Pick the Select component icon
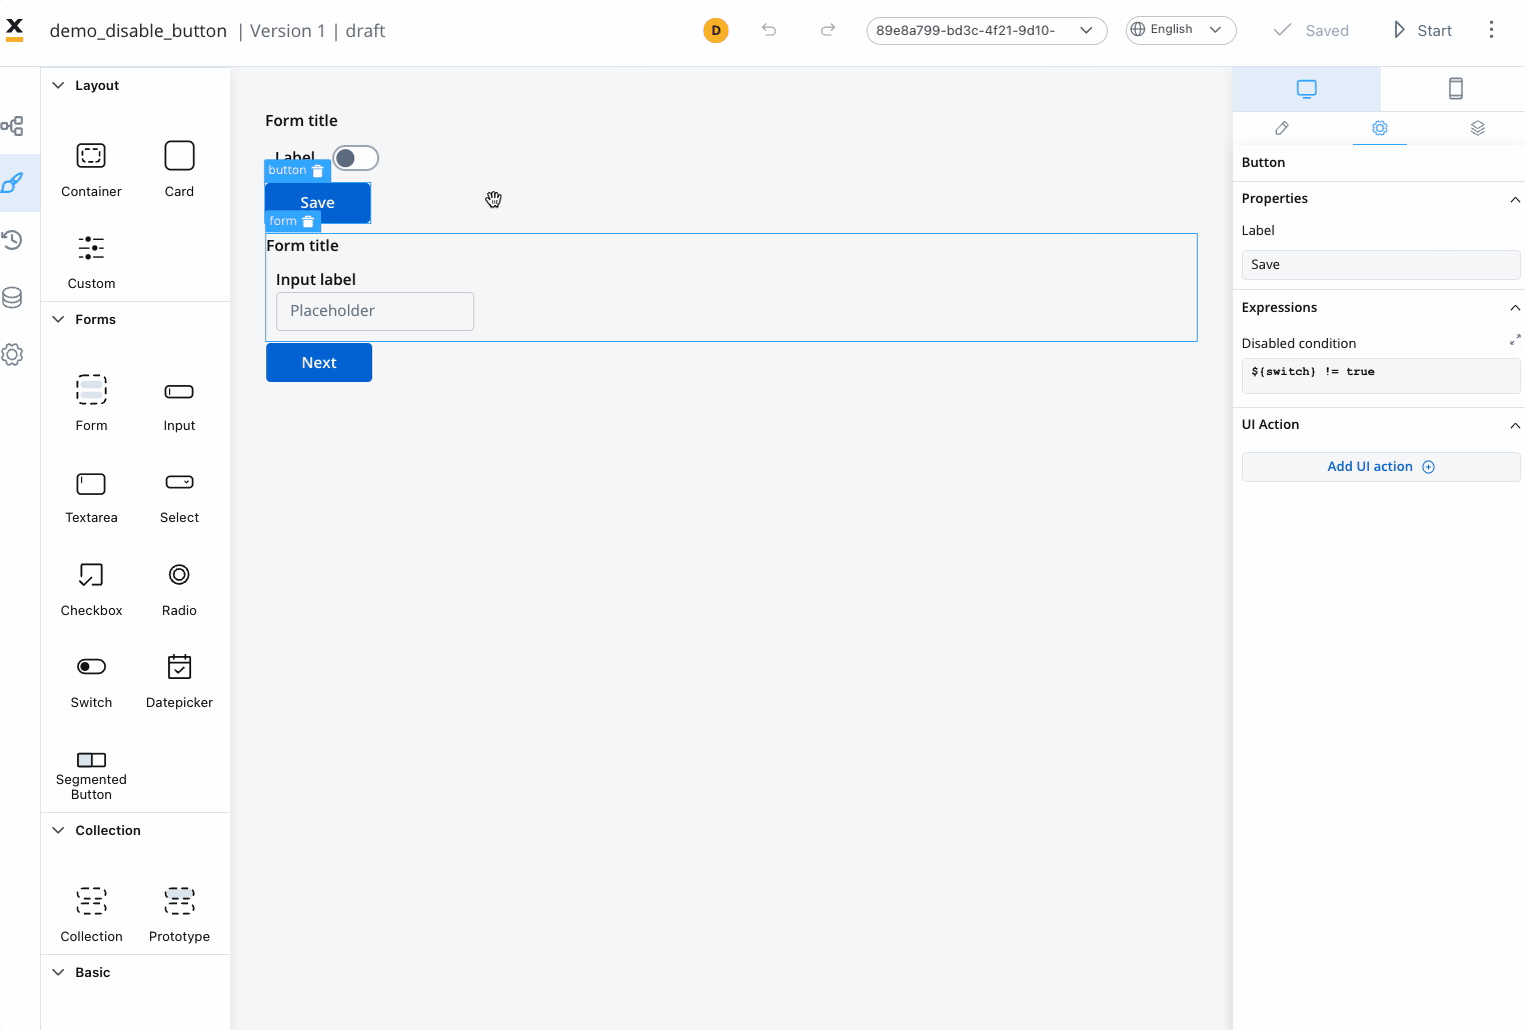This screenshot has height=1030, width=1525. [179, 482]
